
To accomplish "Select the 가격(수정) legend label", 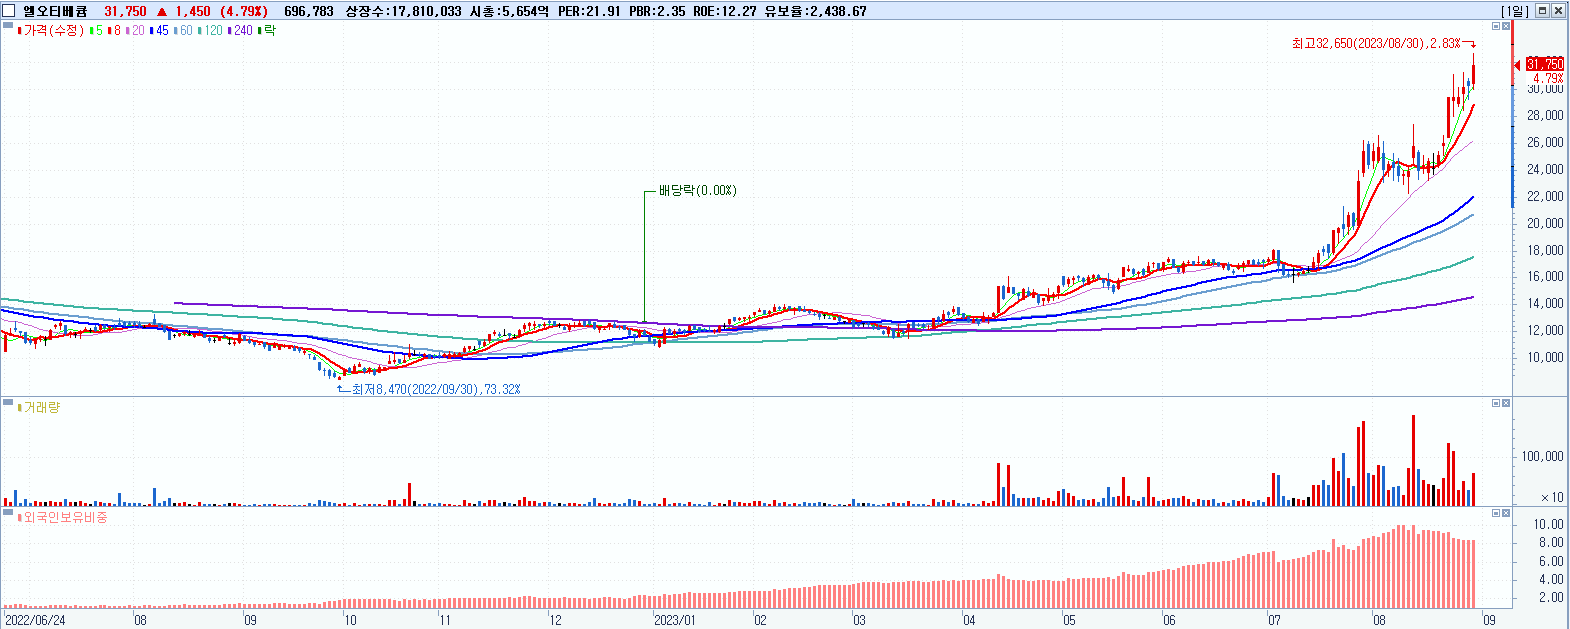I will coord(53,31).
